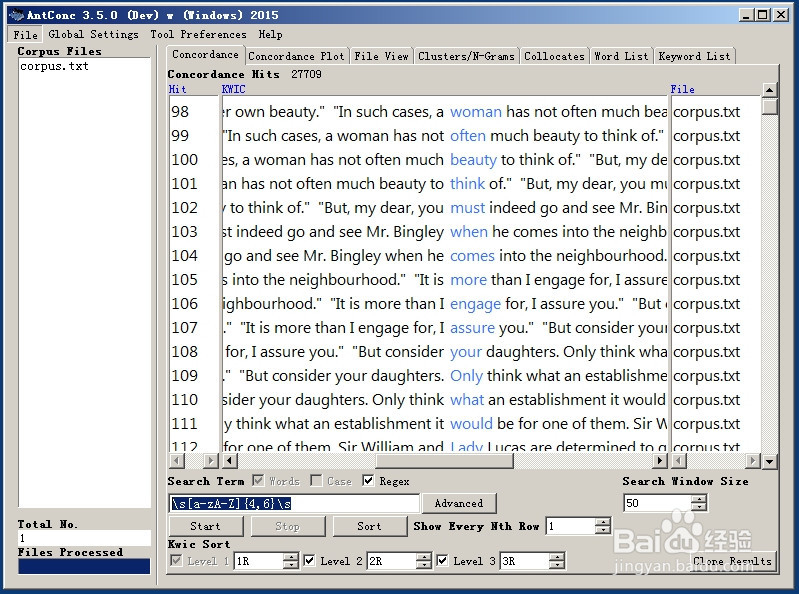Open the Tool Preferences menu
Screen dimensions: 799x594
(198, 34)
